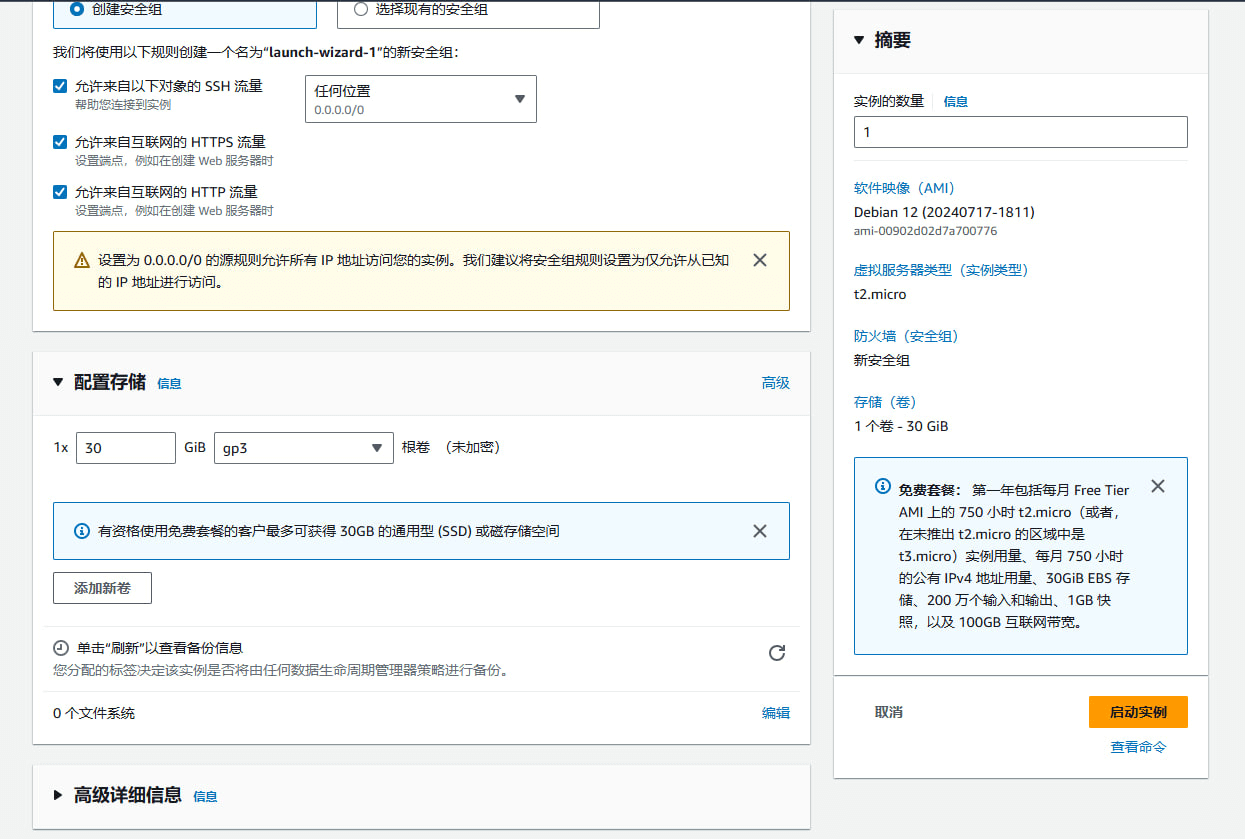Click the refresh icon to view backup information

pos(777,653)
